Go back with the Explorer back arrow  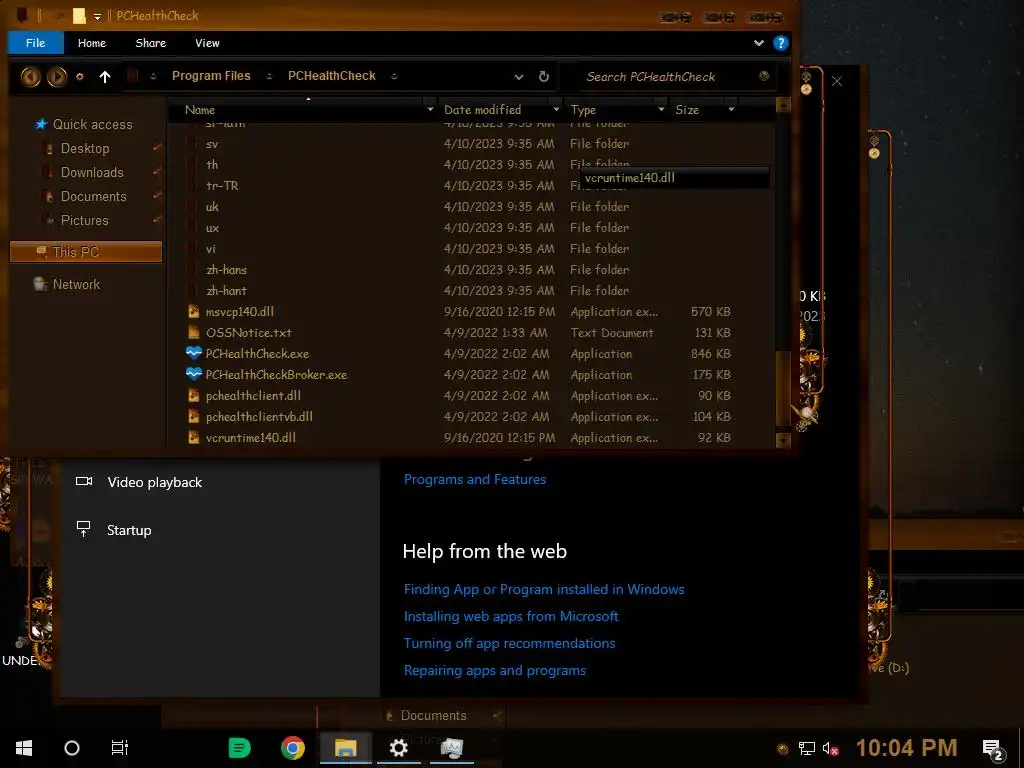[x=30, y=77]
